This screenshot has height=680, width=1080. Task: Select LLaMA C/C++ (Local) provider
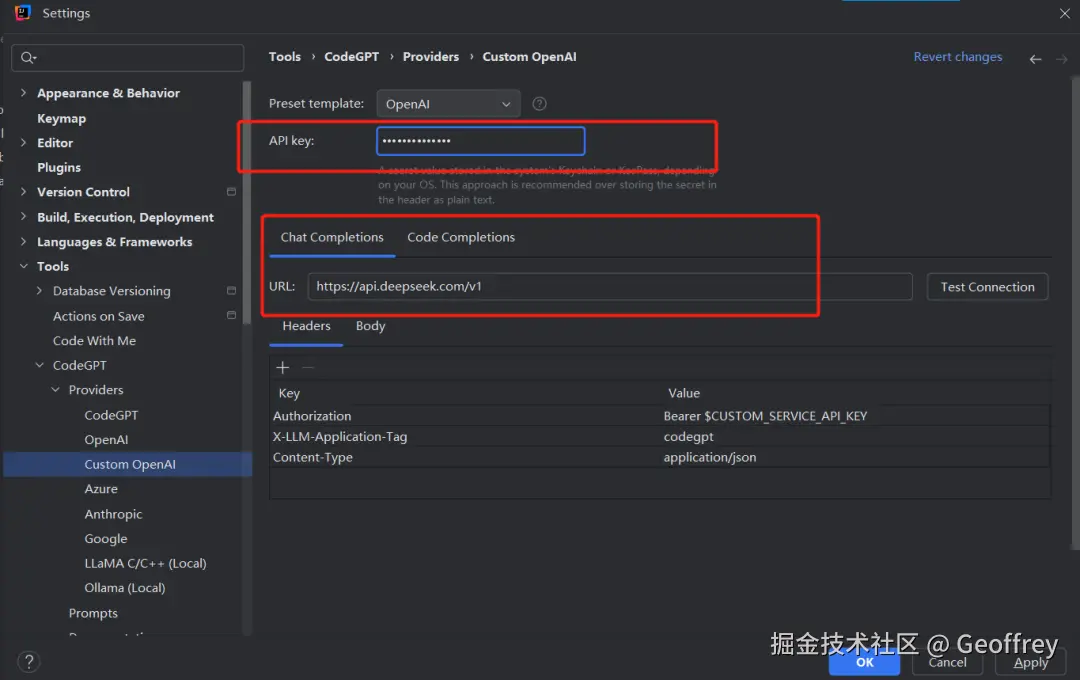click(145, 564)
